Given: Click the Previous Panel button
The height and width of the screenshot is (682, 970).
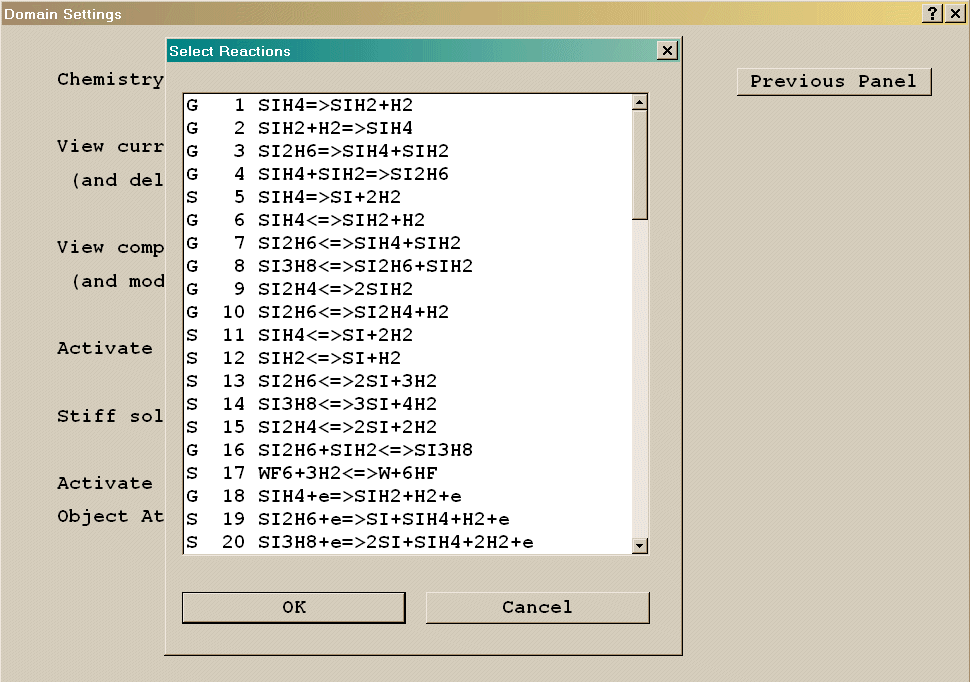Looking at the screenshot, I should coord(833,82).
